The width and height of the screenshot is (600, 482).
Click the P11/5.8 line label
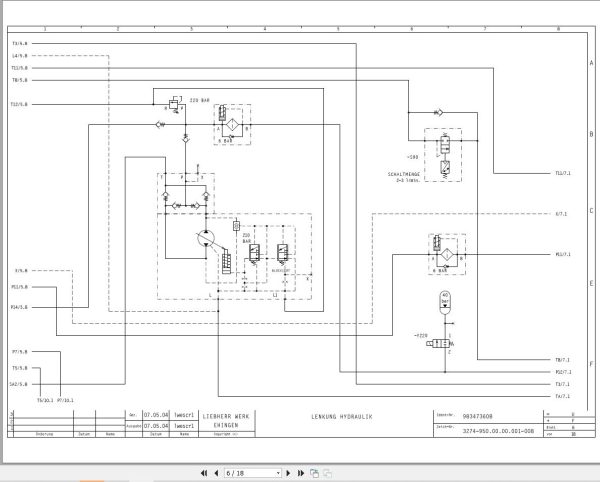pyautogui.click(x=20, y=287)
